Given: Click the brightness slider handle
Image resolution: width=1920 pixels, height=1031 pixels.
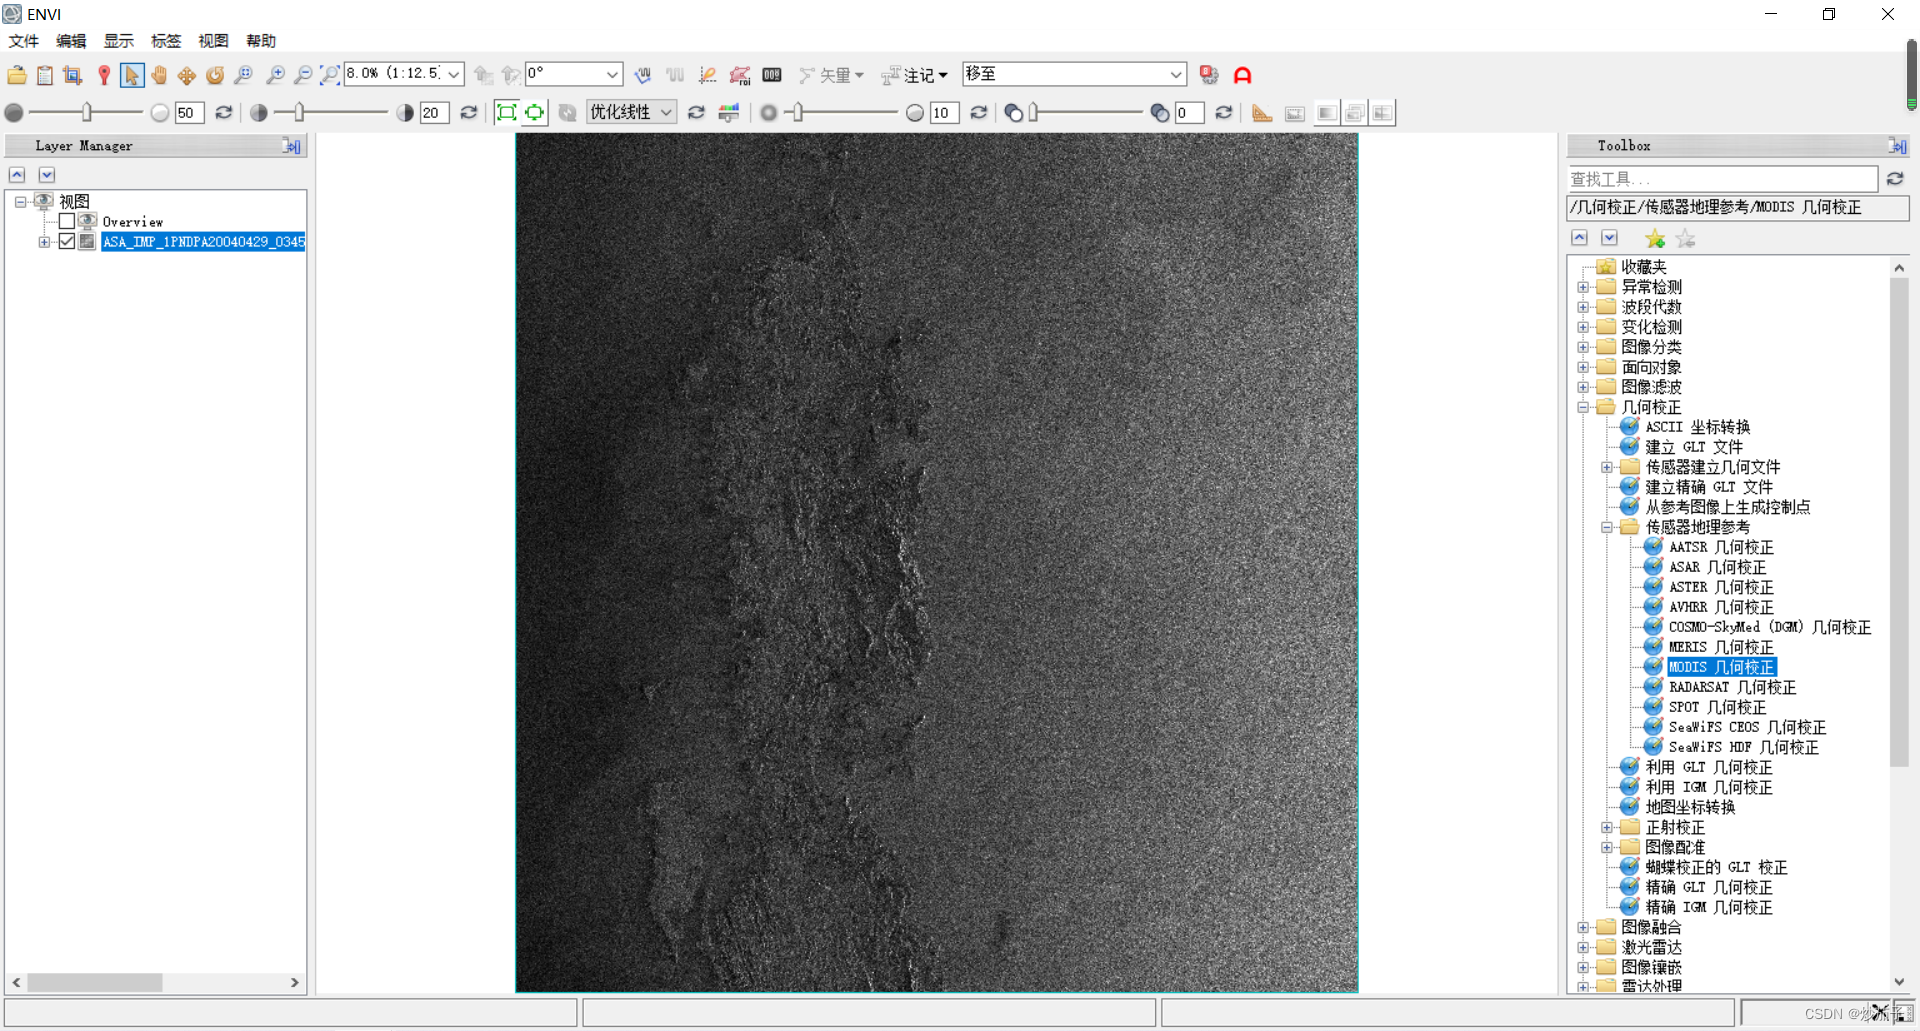Looking at the screenshot, I should pyautogui.click(x=87, y=113).
